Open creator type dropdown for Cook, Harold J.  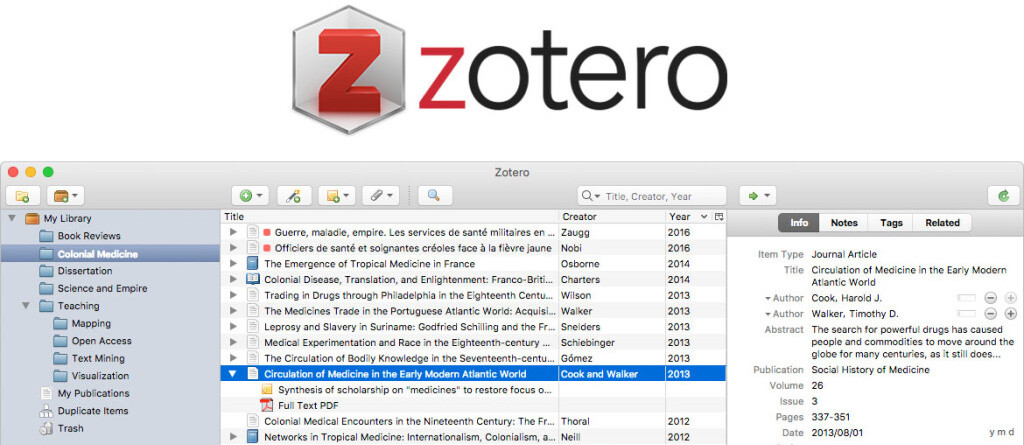784,298
